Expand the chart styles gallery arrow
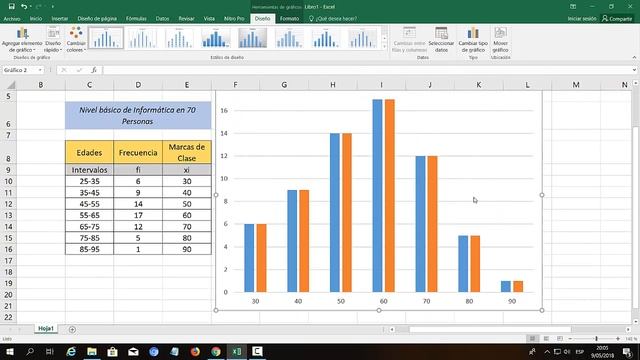The image size is (640, 360). pyautogui.click(x=384, y=47)
